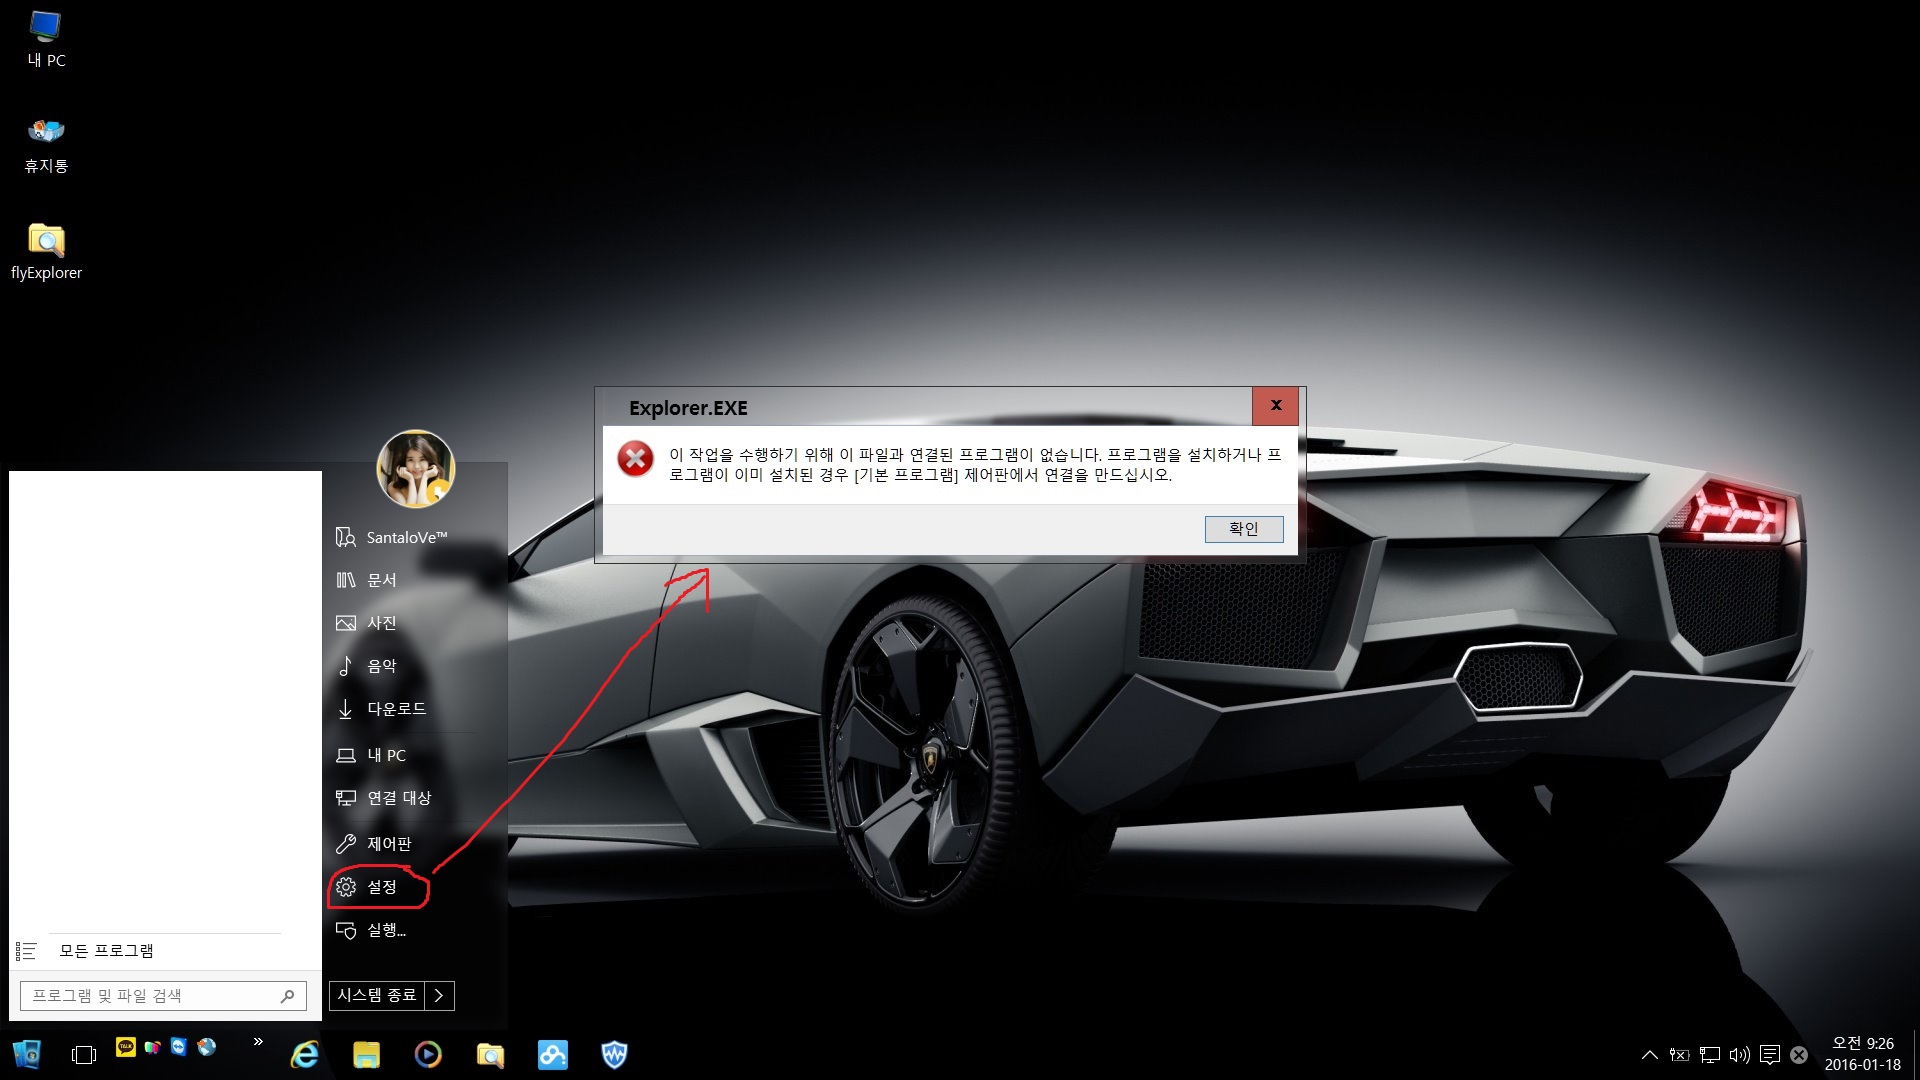Open the Action Center notification icon
This screenshot has width=1920, height=1080.
(x=1770, y=1055)
